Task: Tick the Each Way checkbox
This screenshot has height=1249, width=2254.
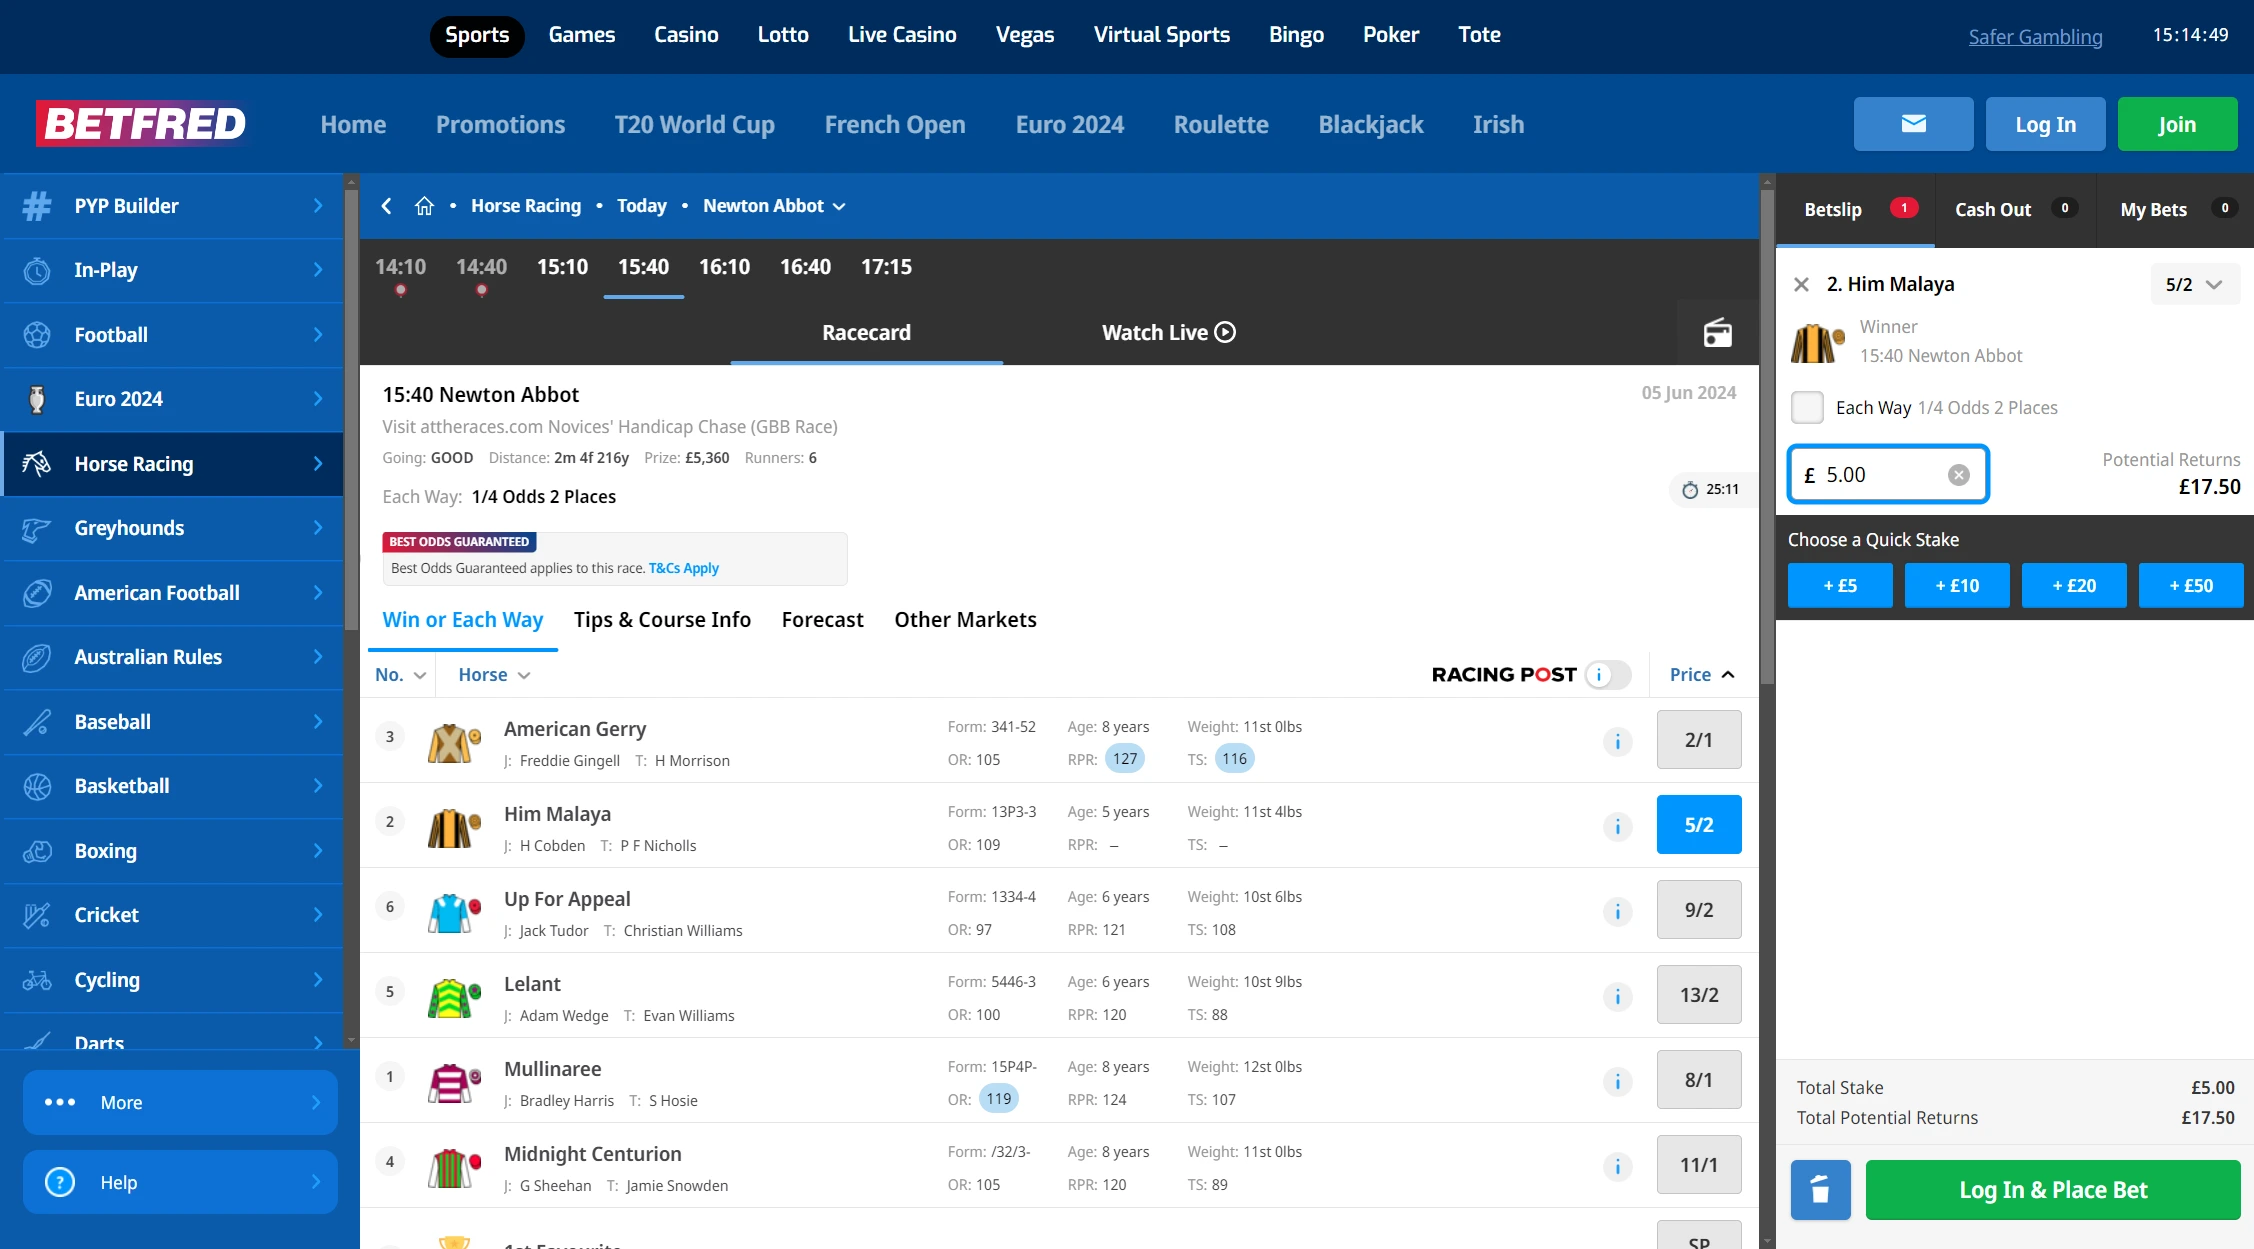Action: point(1807,407)
